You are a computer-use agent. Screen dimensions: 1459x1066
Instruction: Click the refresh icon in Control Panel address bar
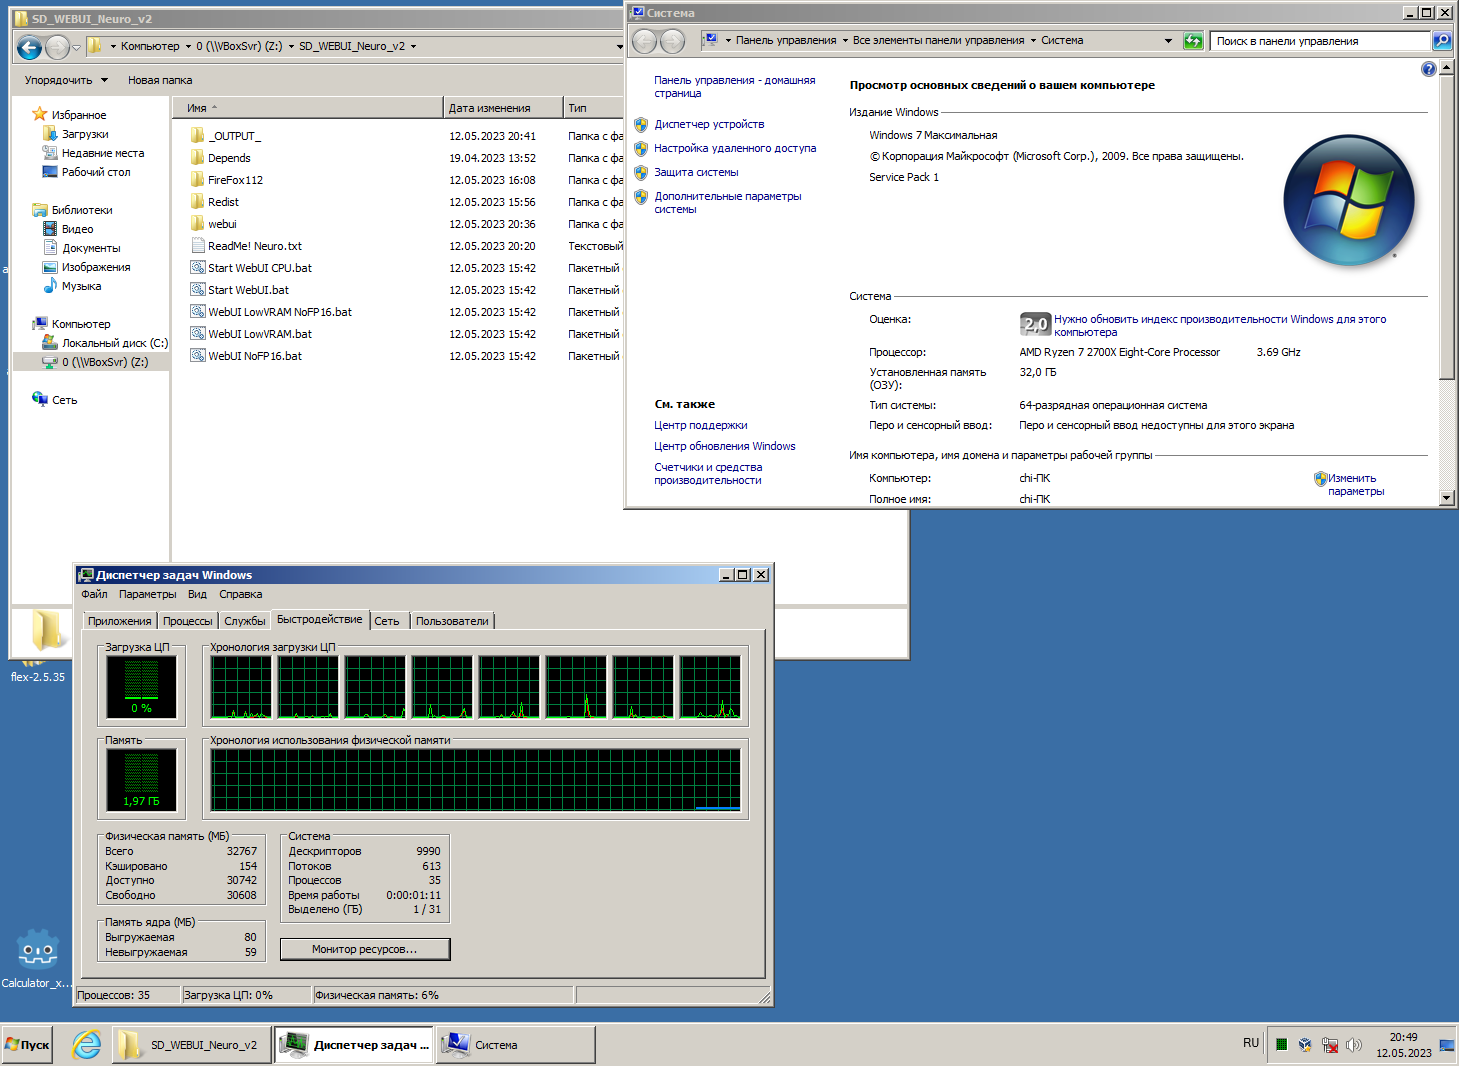(x=1193, y=41)
